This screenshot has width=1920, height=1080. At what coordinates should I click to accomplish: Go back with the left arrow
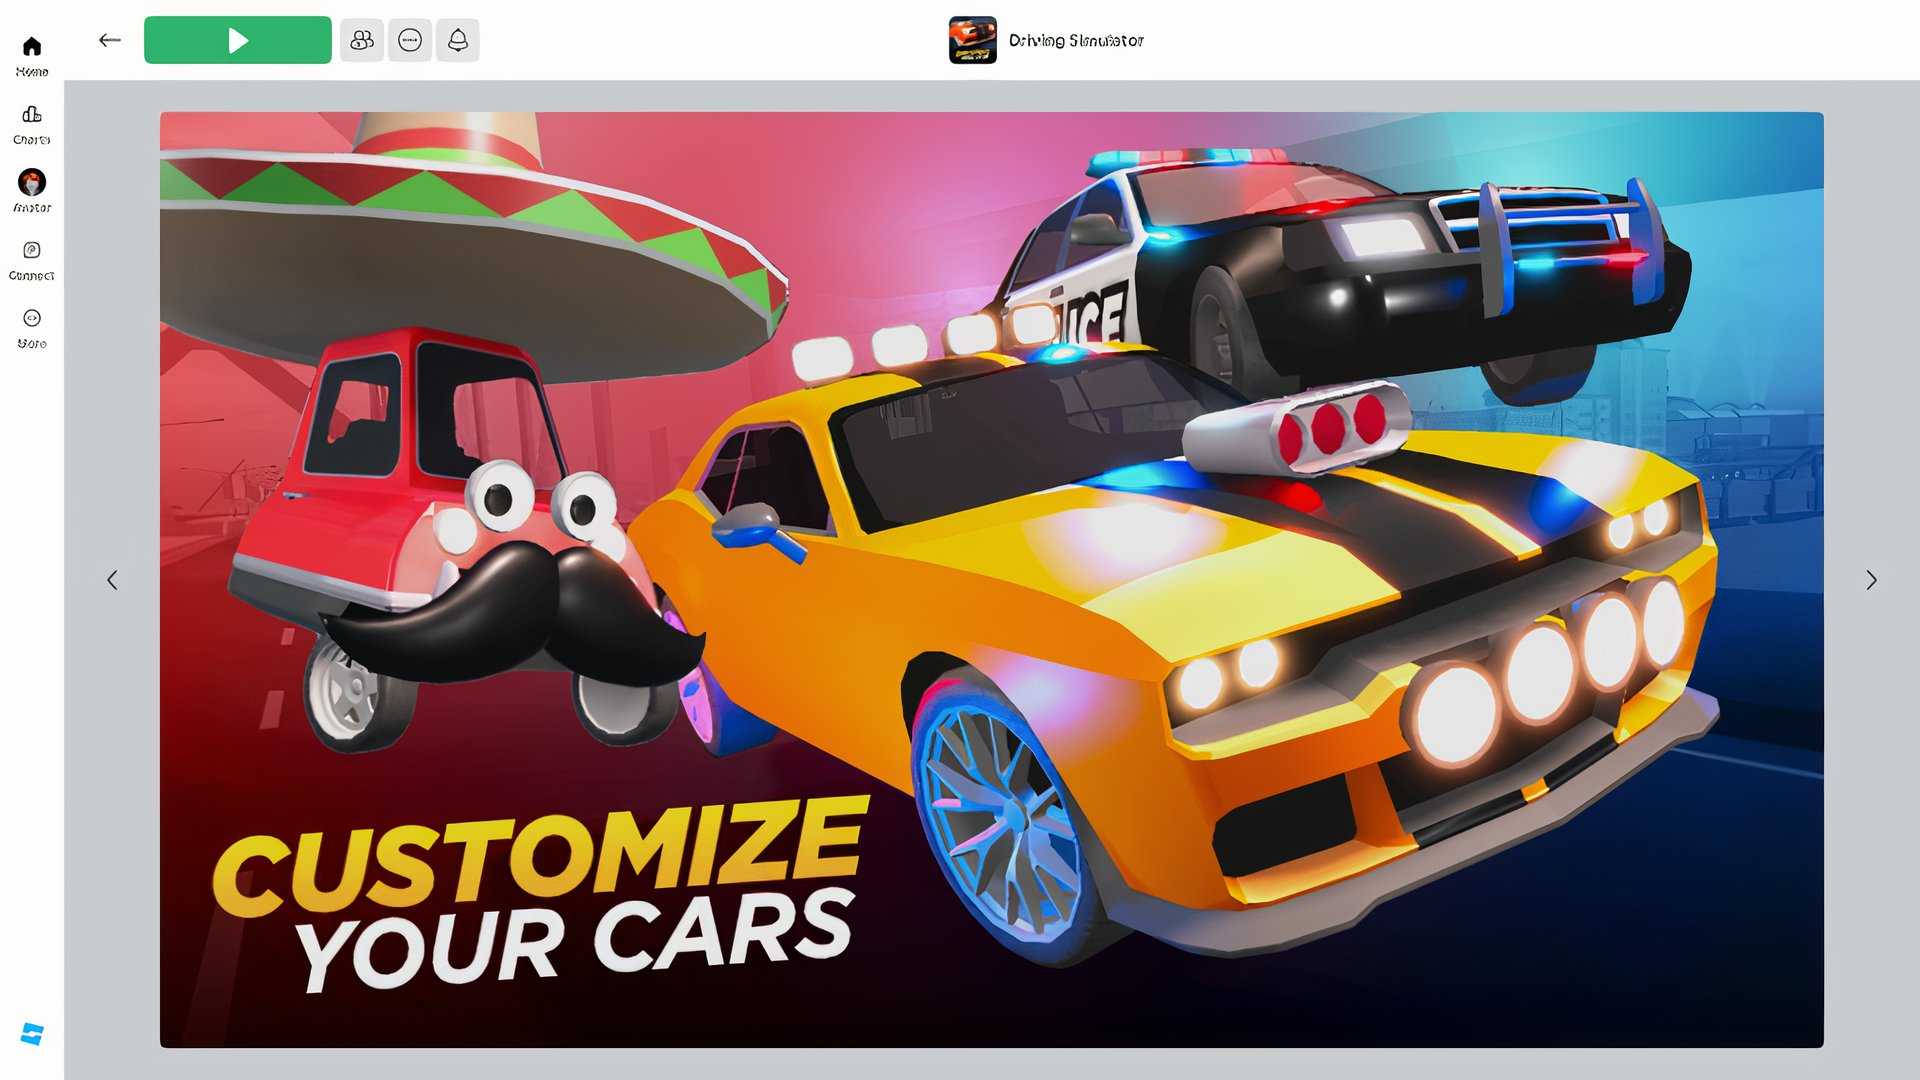(110, 40)
